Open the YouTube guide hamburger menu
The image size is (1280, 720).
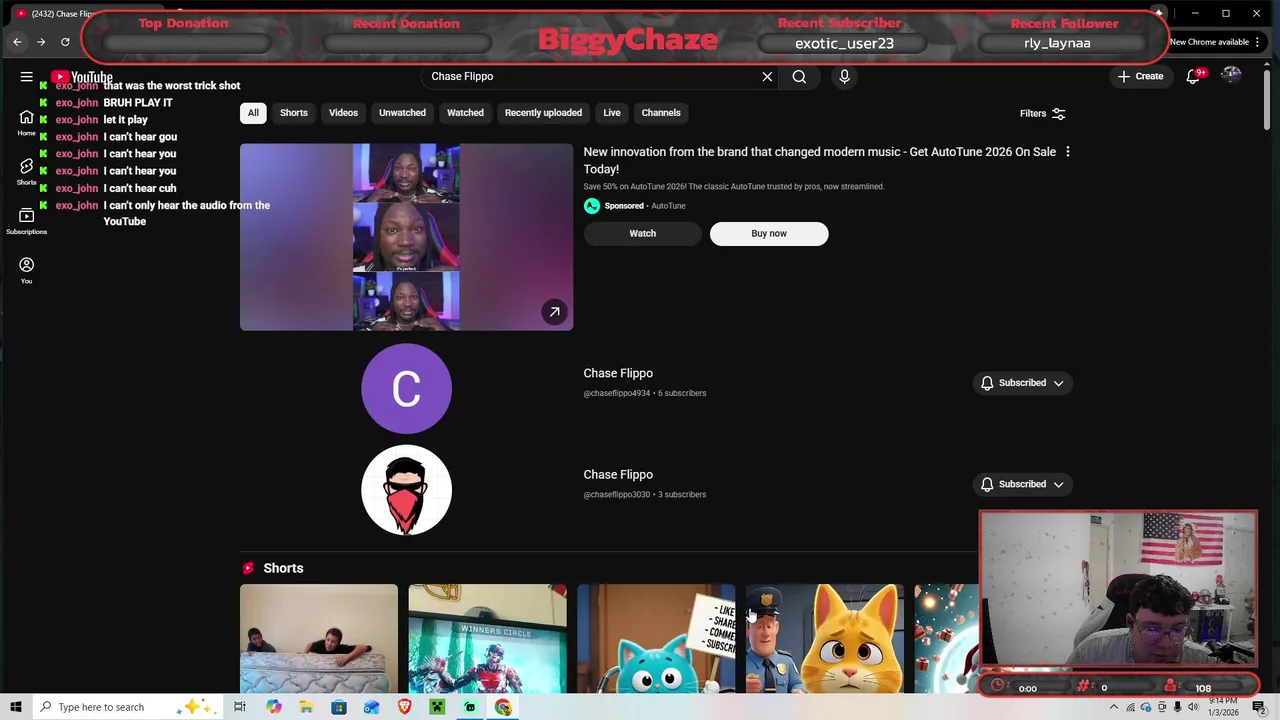pyautogui.click(x=27, y=77)
